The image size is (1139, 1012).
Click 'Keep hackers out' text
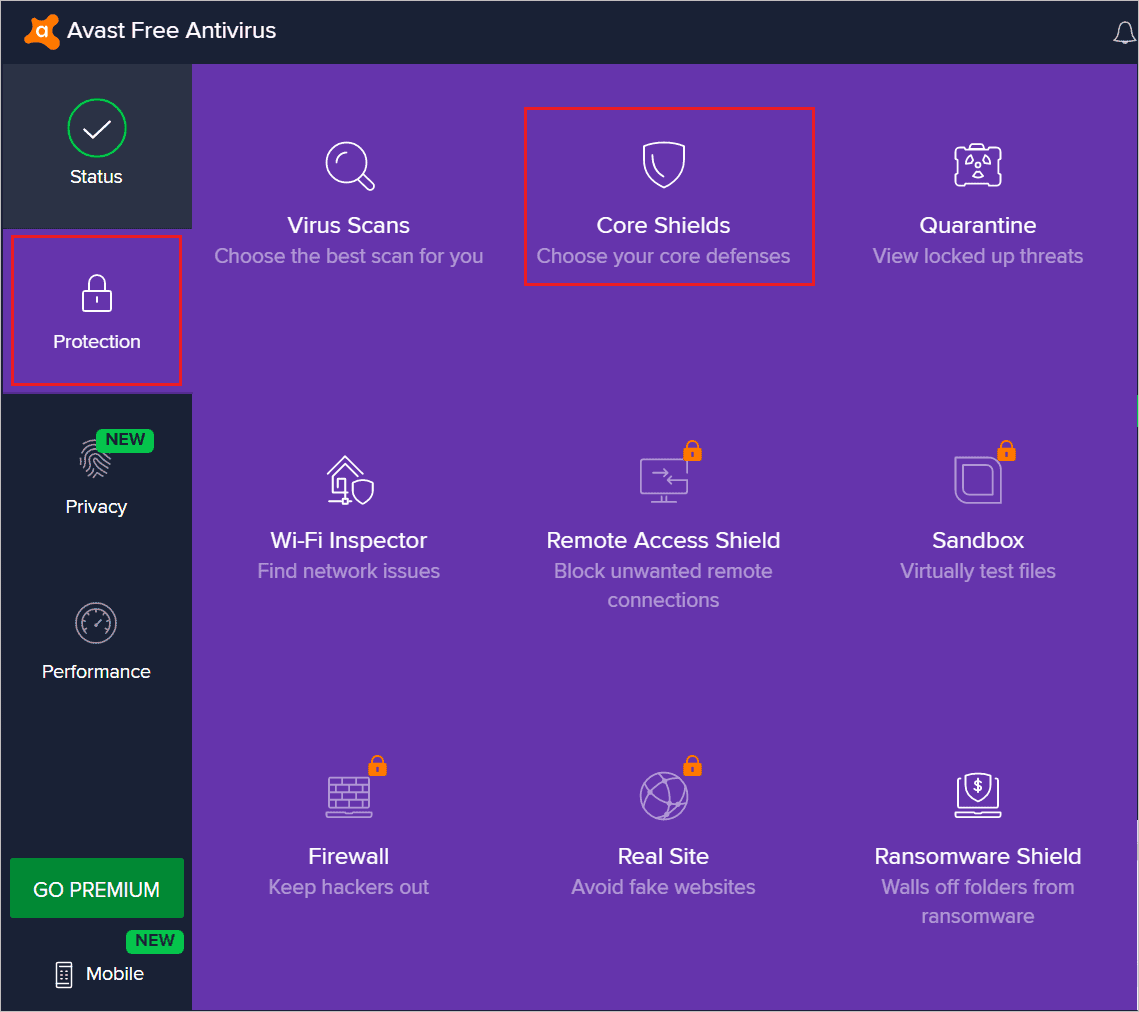tap(349, 887)
